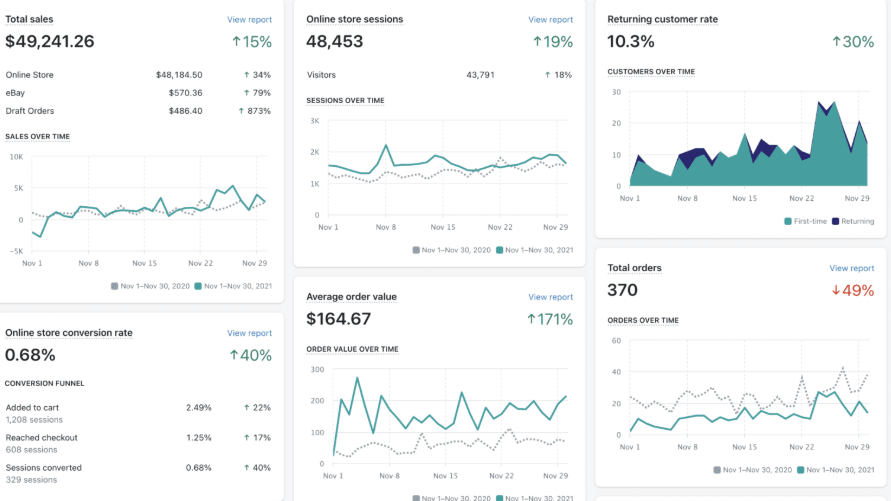Open View report for Online store sessions

pos(550,19)
